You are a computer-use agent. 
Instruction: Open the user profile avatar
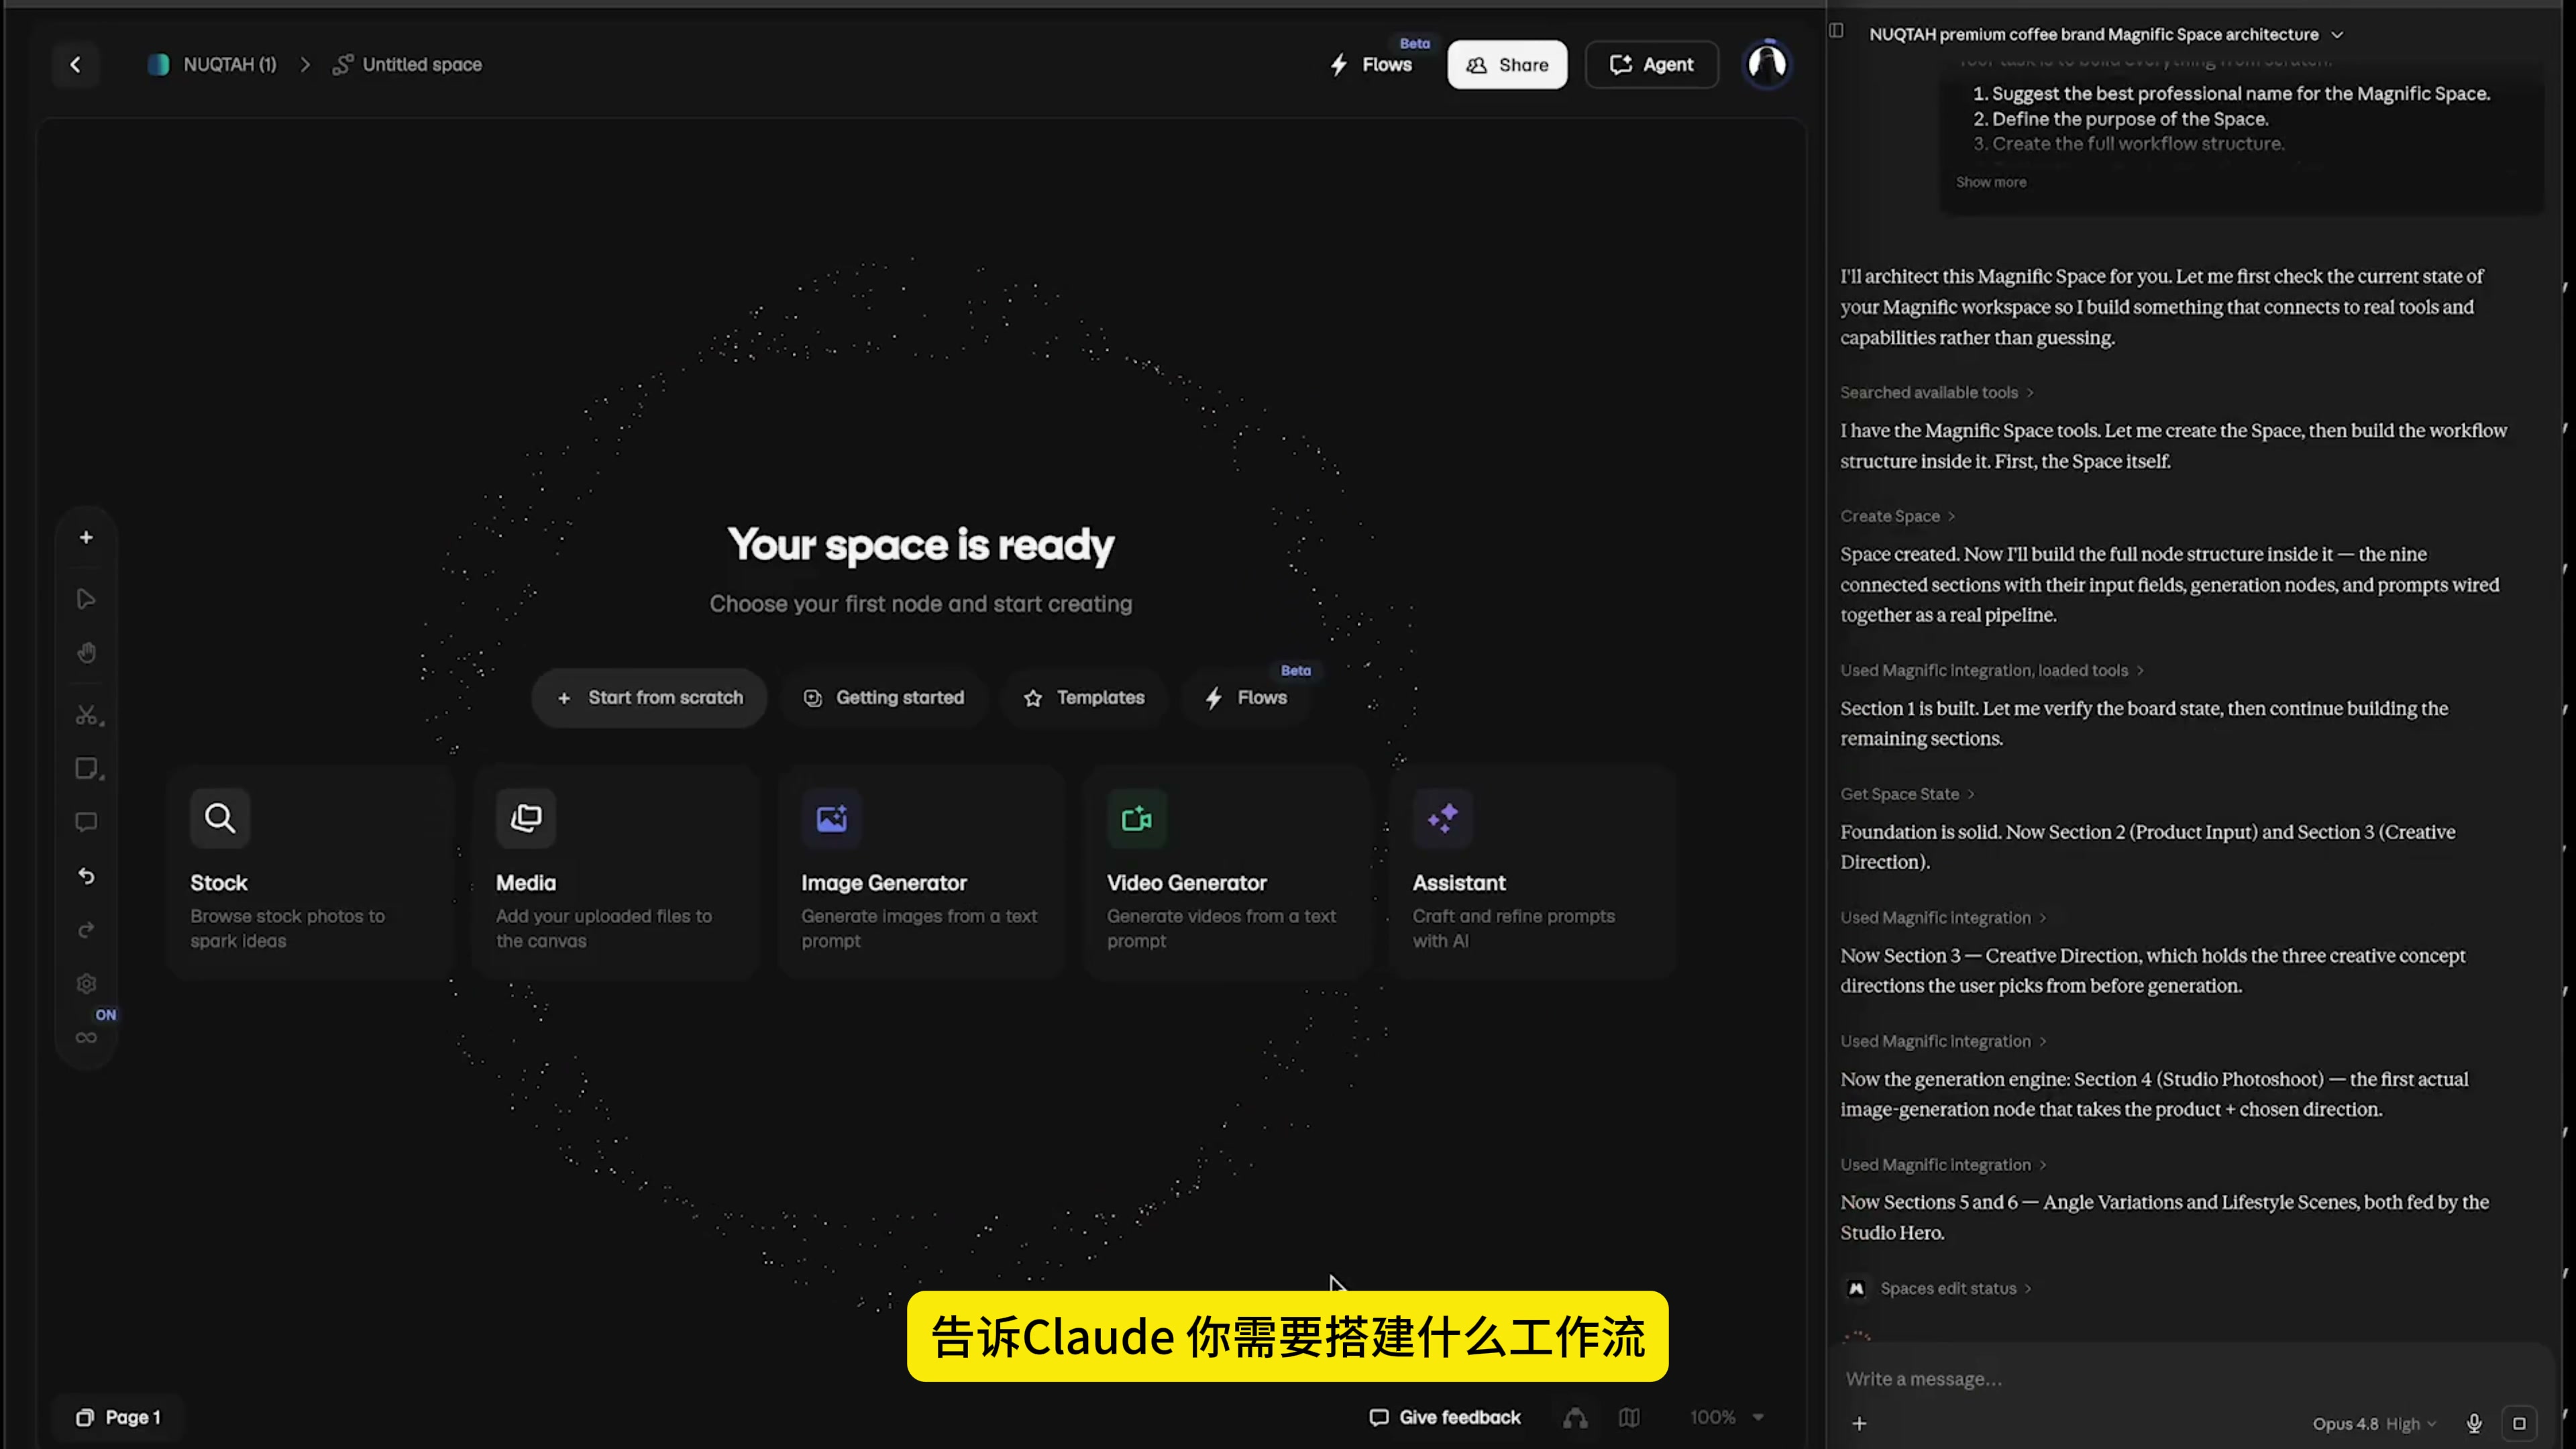click(1767, 65)
